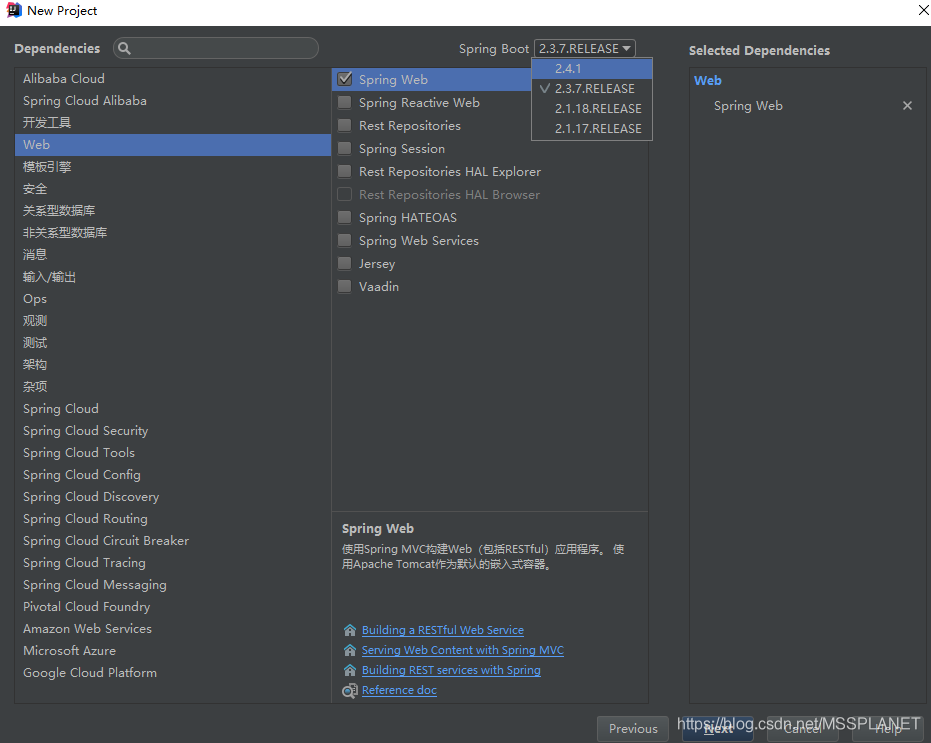This screenshot has width=931, height=743.
Task: Select the Spring Cloud Config category
Action: [173, 475]
